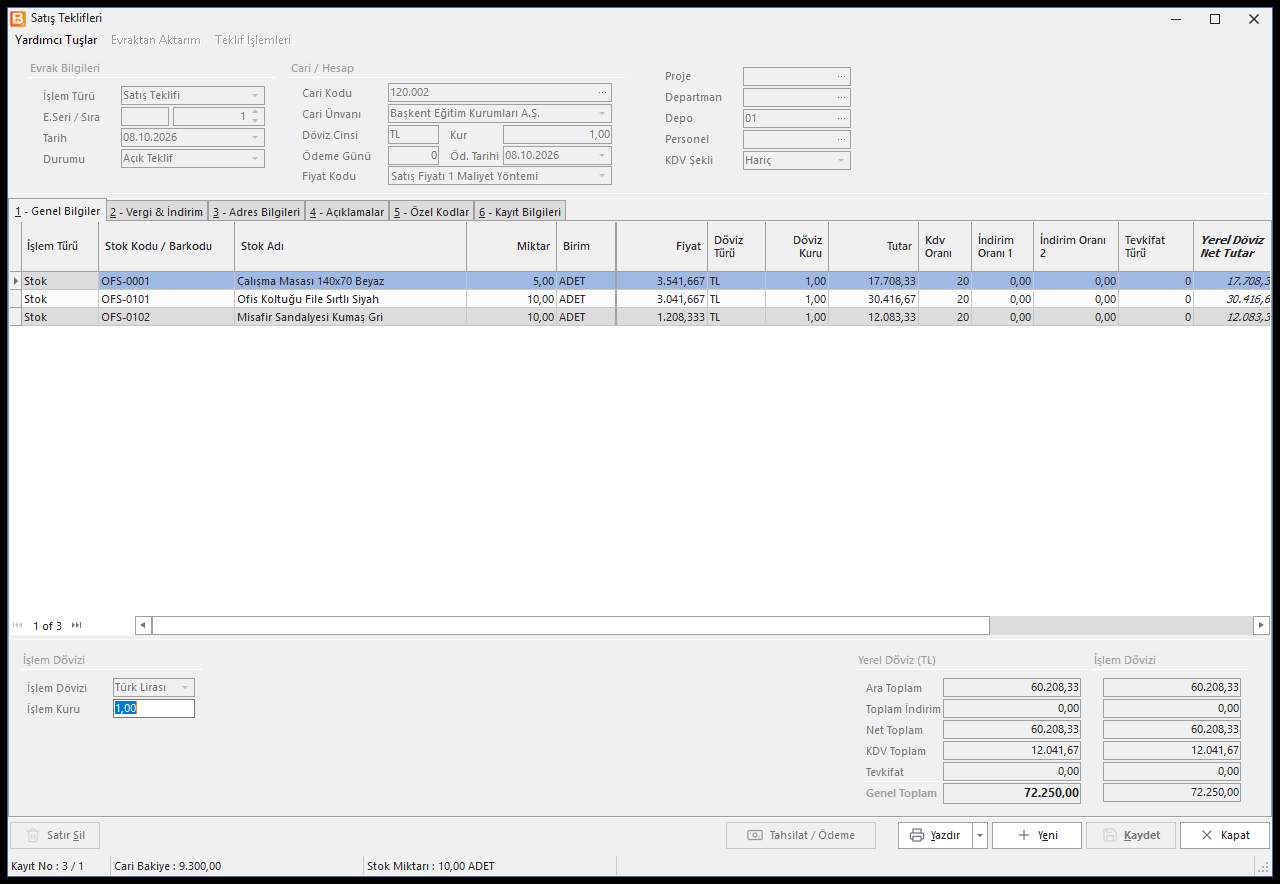This screenshot has width=1280, height=884.
Task: Open the Tarih date picker dropdown
Action: [255, 137]
